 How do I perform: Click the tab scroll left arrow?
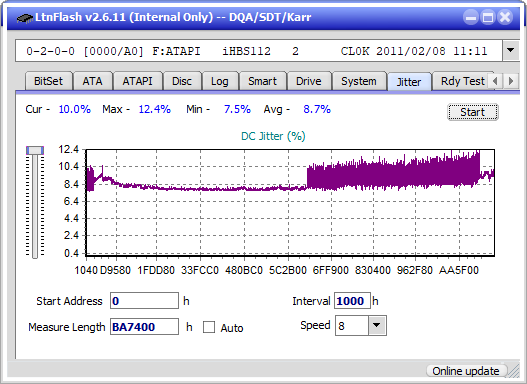pos(495,81)
